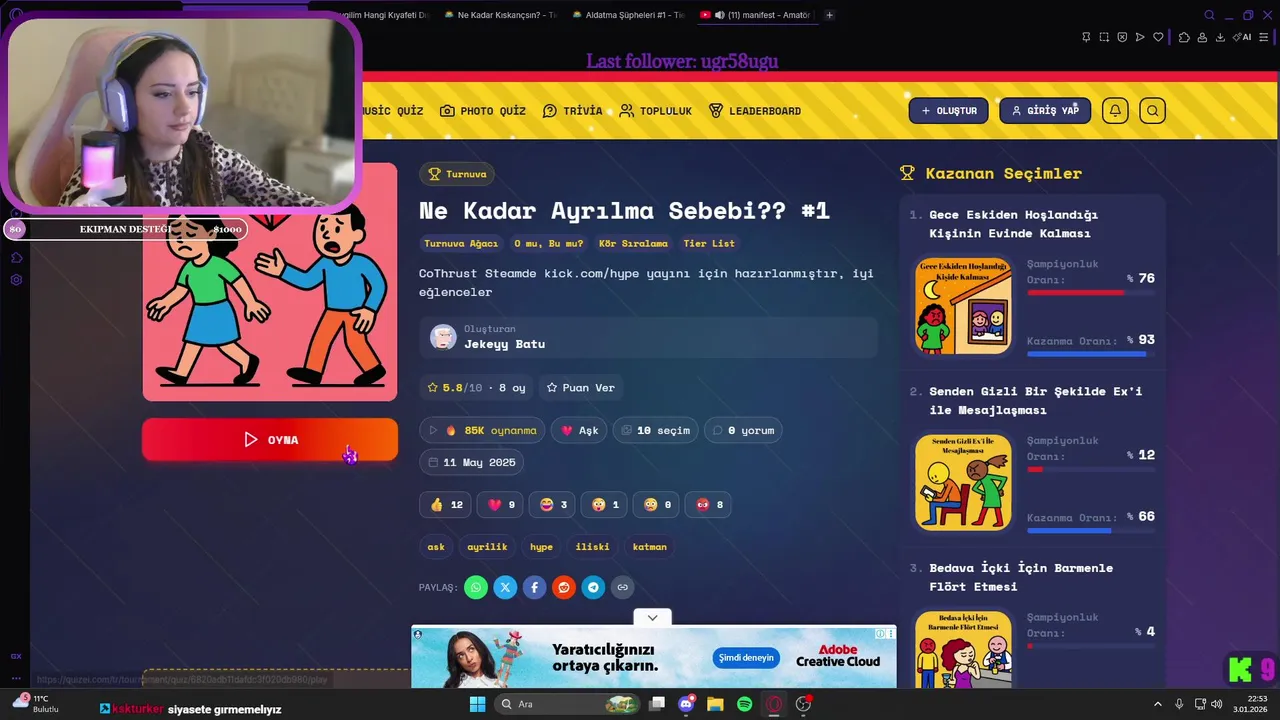This screenshot has height=720, width=1280.
Task: Open Discord from the taskbar
Action: point(686,704)
